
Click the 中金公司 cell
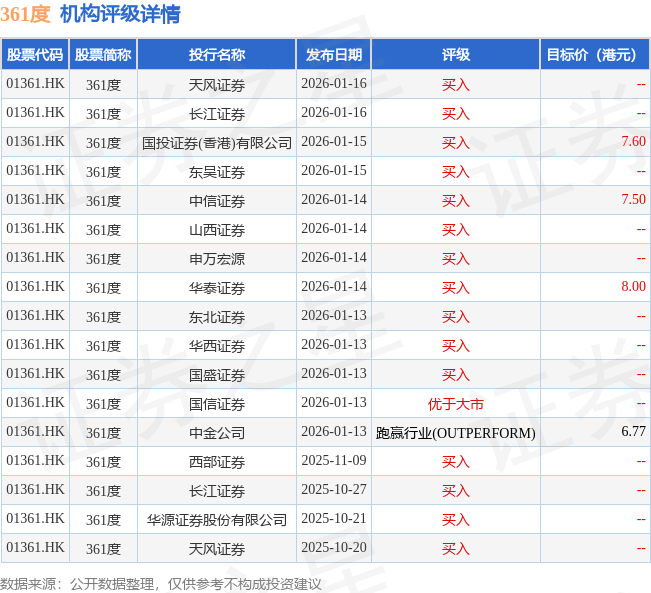click(x=217, y=433)
